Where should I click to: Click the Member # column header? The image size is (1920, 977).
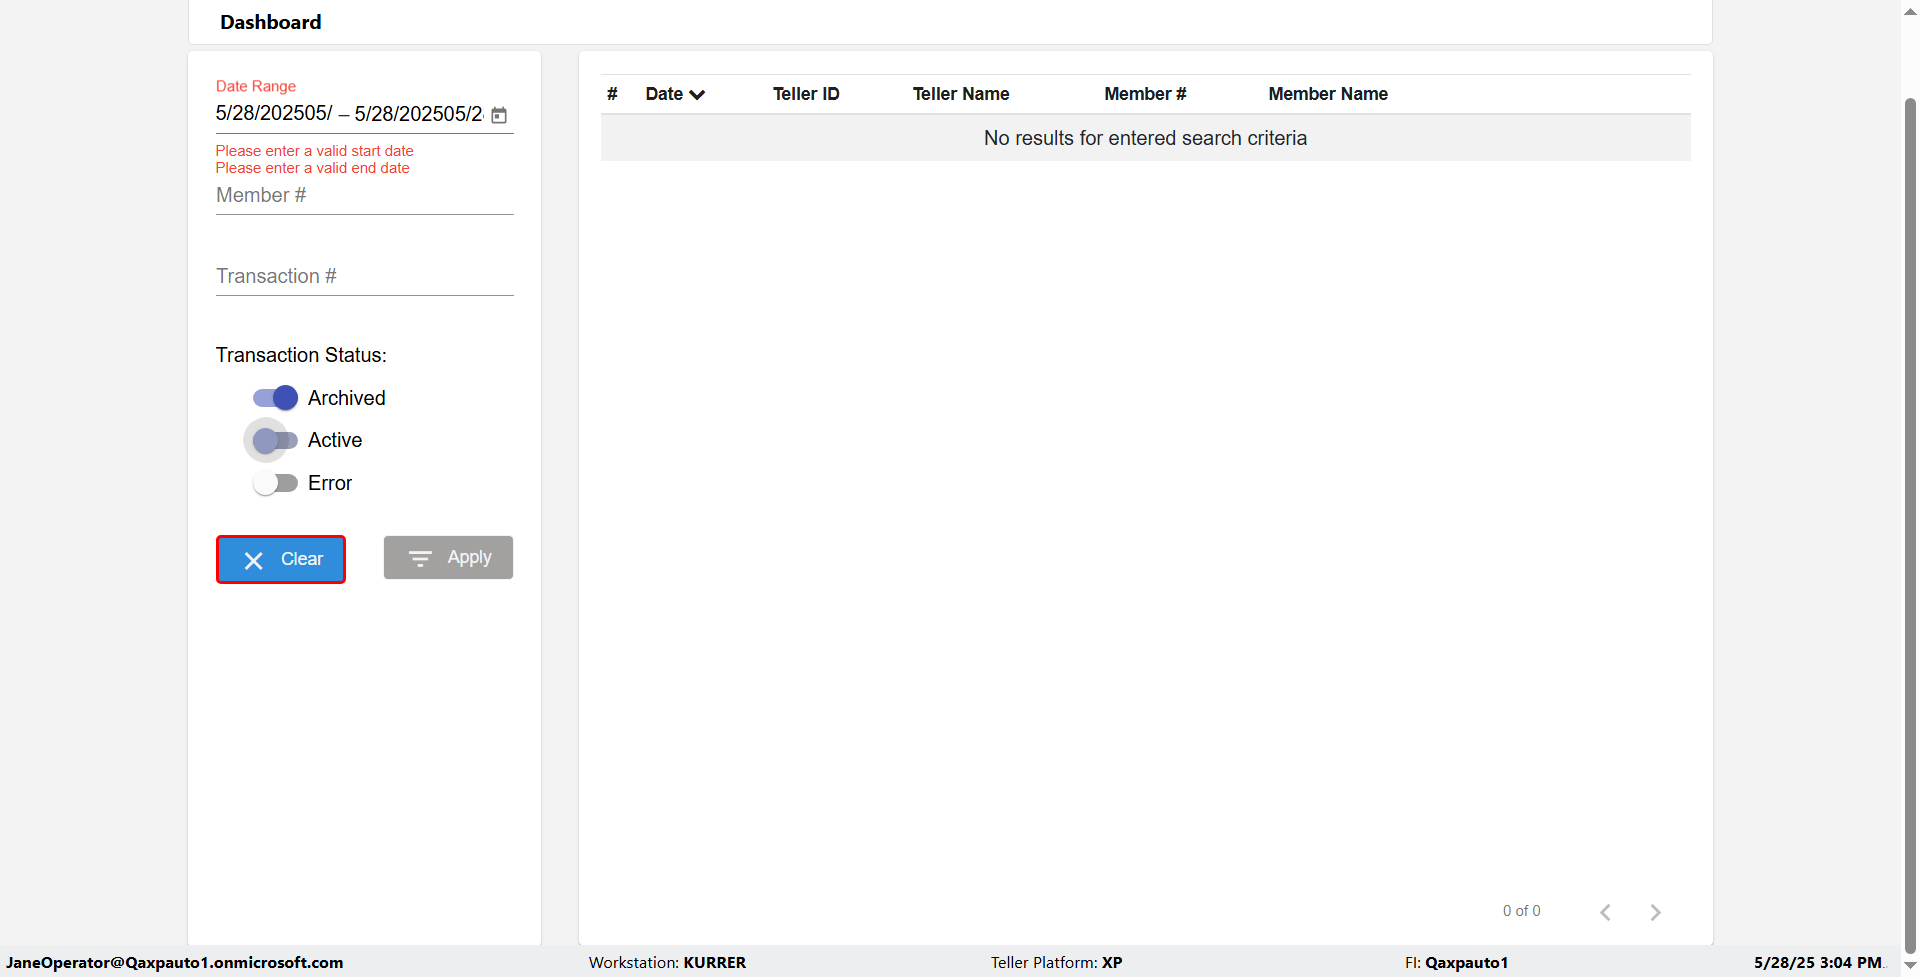pos(1145,94)
